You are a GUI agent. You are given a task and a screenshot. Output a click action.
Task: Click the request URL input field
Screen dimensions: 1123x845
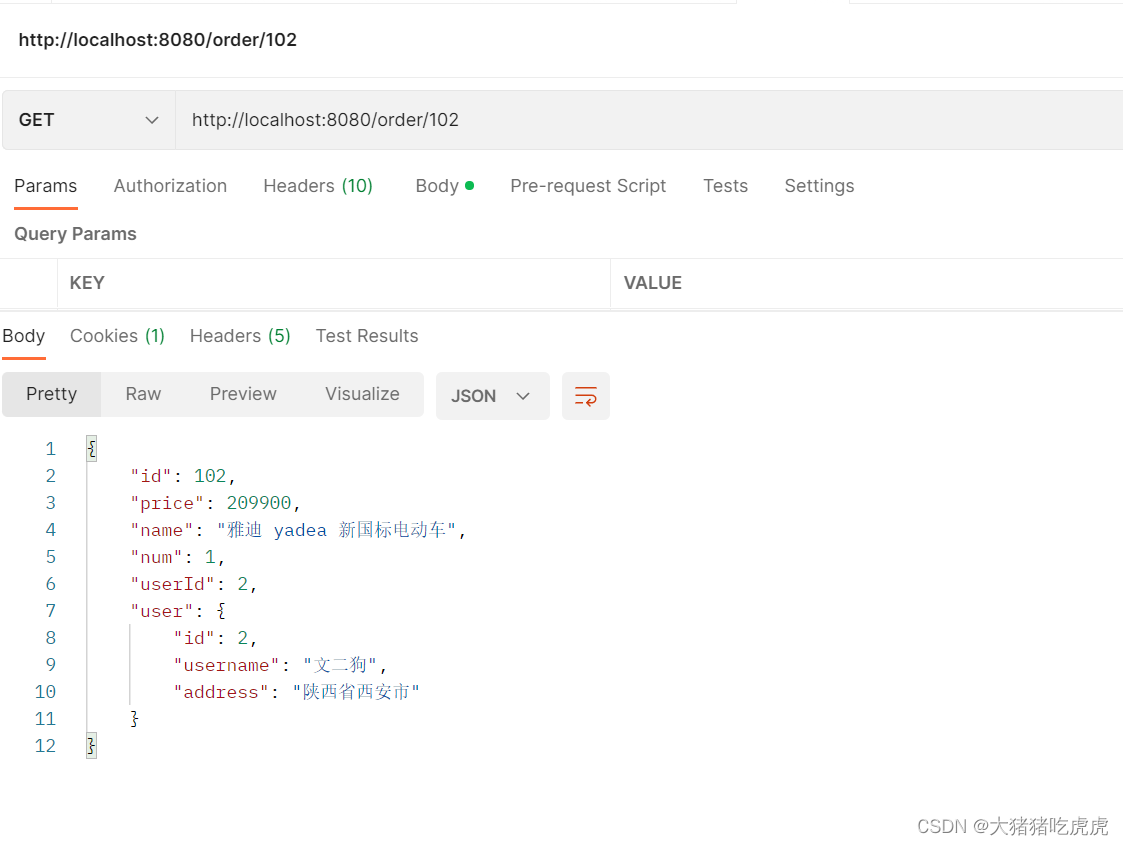pos(400,119)
